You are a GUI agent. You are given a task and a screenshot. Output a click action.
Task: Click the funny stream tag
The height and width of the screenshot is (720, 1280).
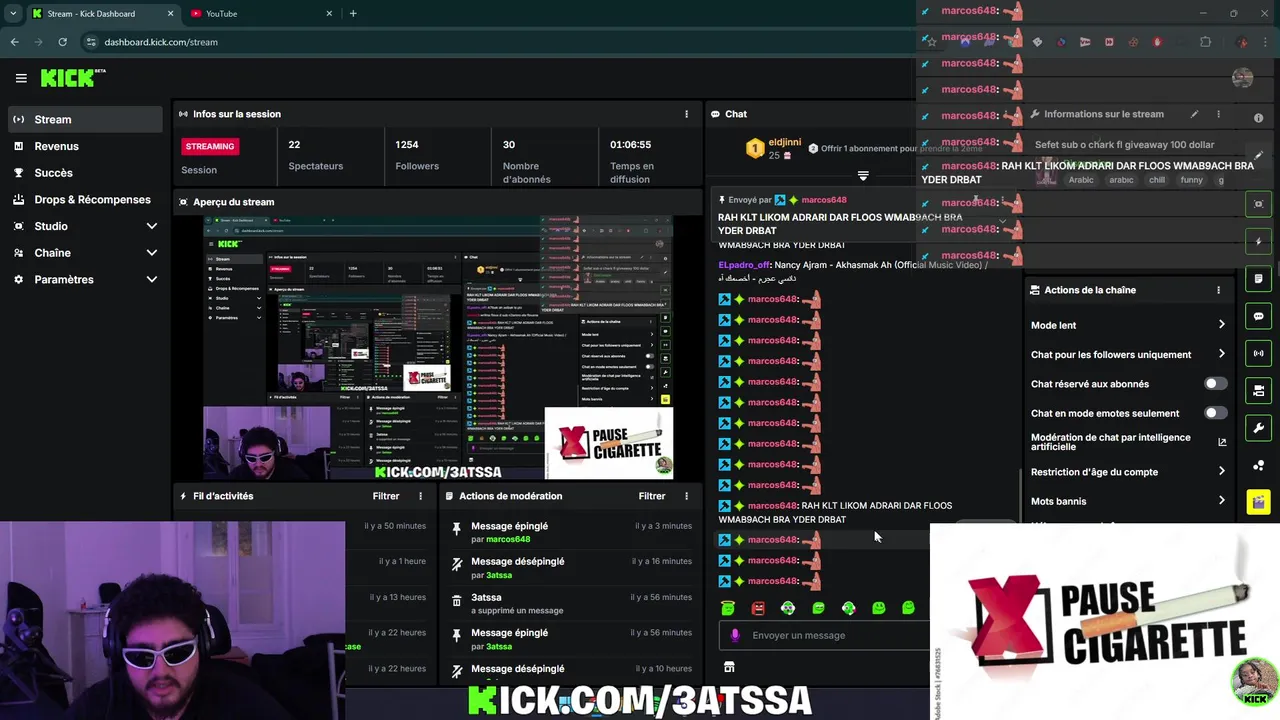[x=1191, y=180]
